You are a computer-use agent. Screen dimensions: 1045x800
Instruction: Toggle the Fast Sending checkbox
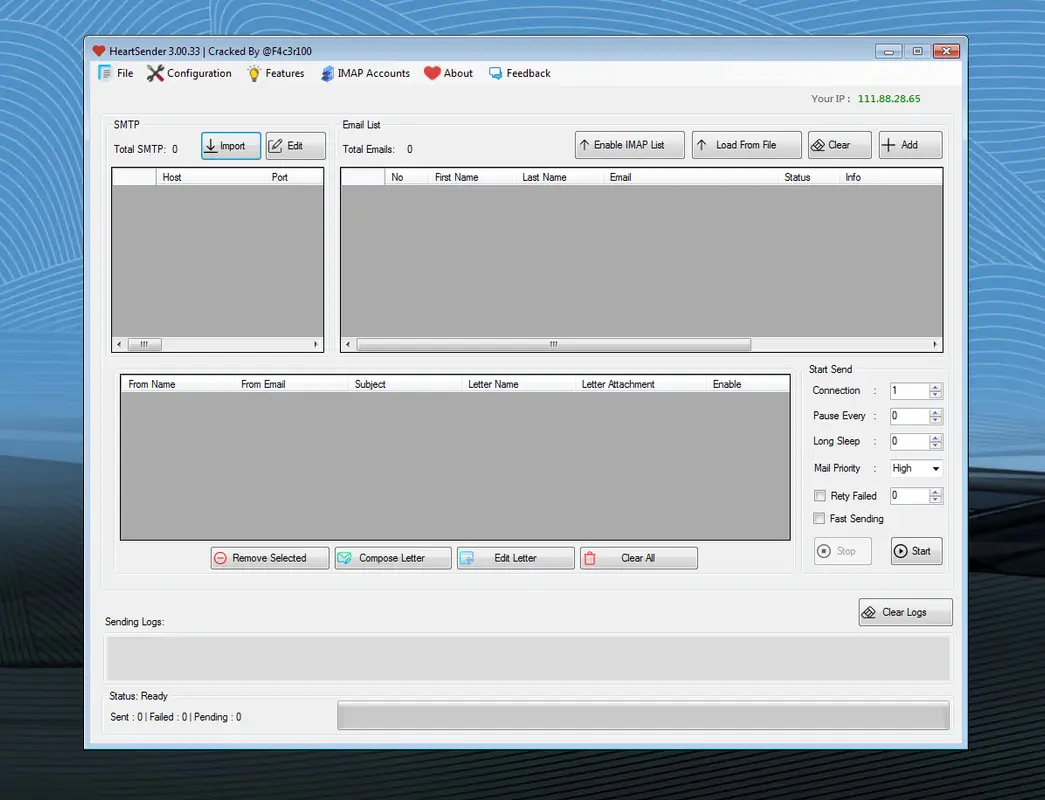(820, 519)
